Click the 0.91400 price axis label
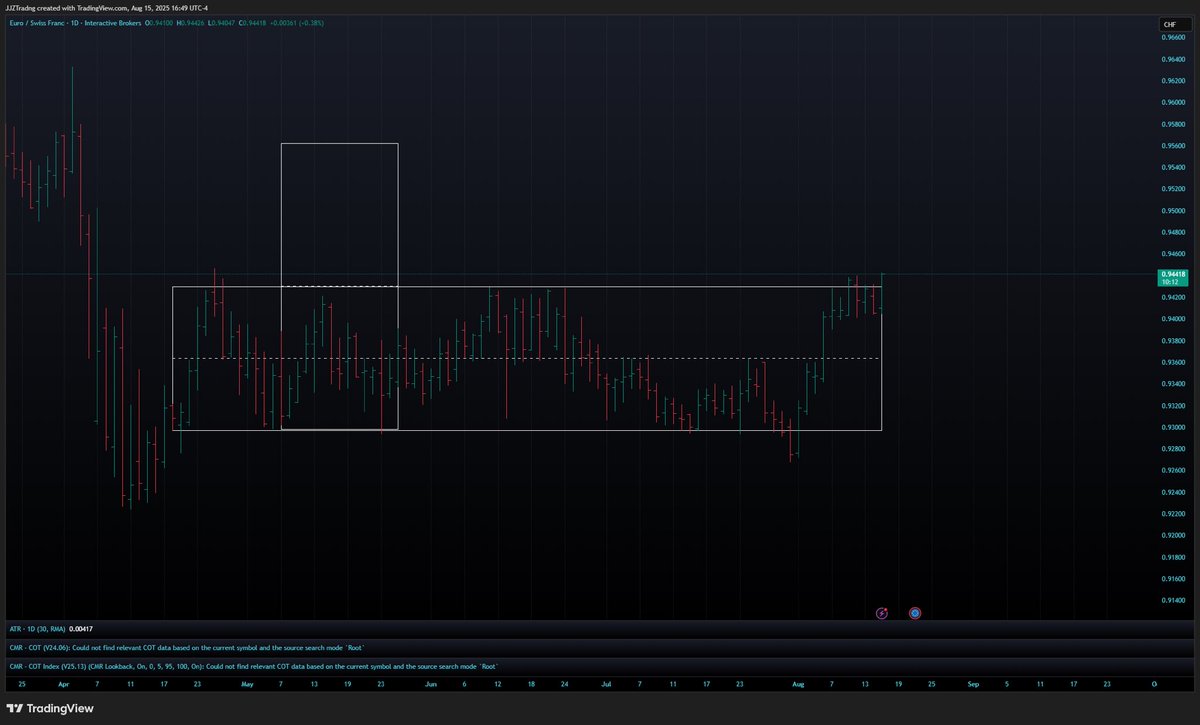The width and height of the screenshot is (1200, 725). point(1174,601)
